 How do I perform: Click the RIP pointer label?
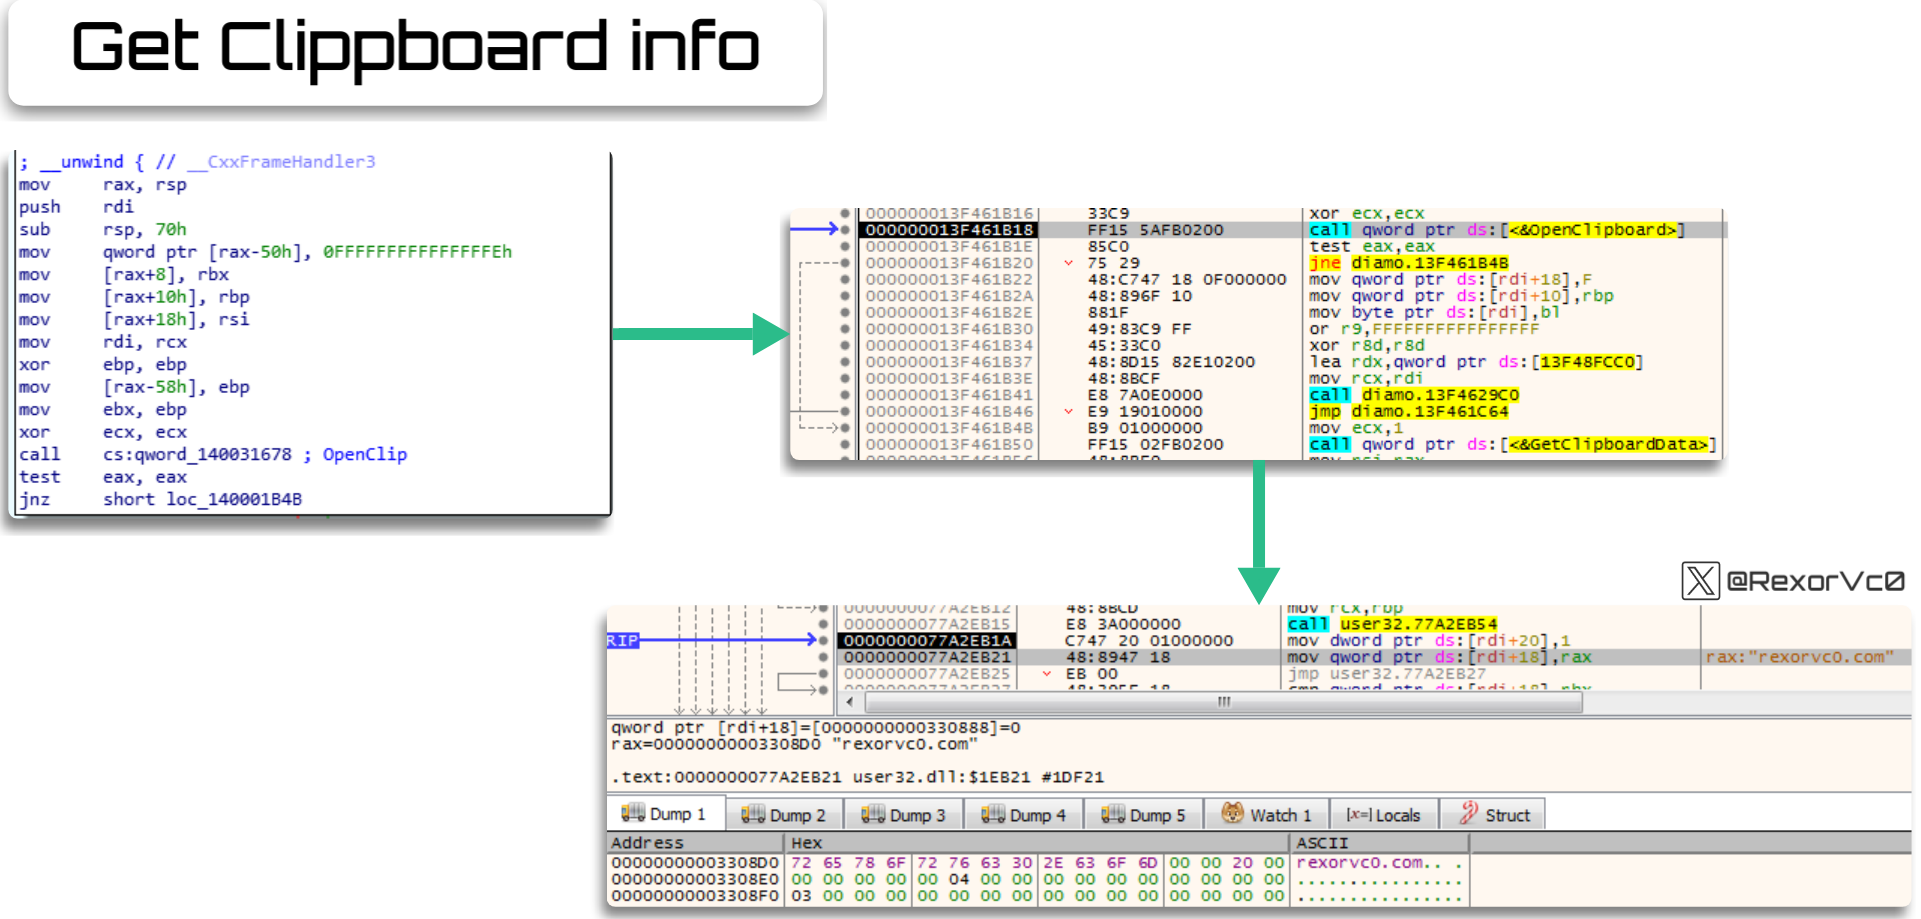tap(622, 640)
